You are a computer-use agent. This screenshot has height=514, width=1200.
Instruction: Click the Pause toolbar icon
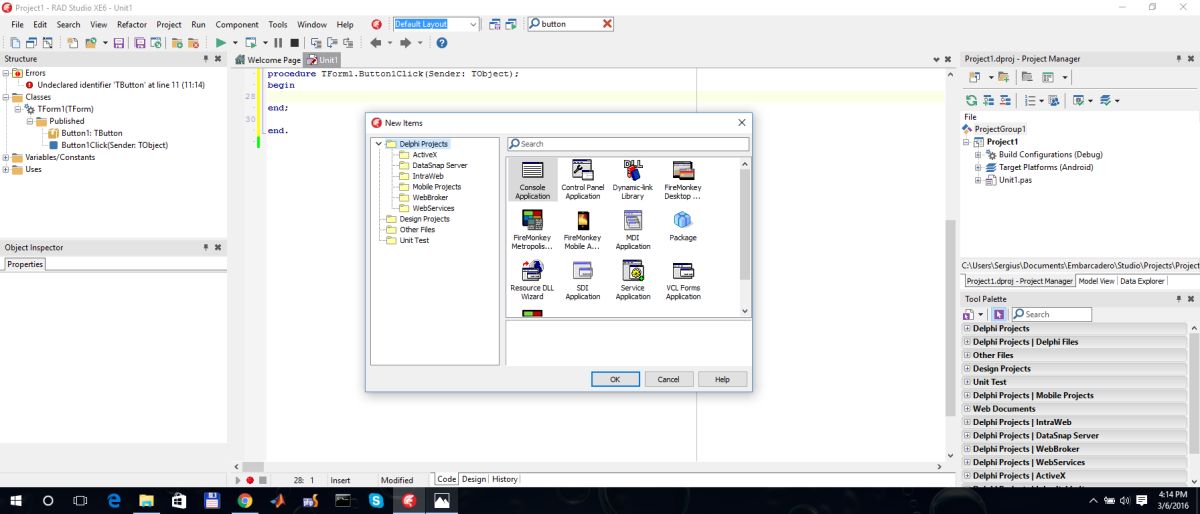pos(279,43)
